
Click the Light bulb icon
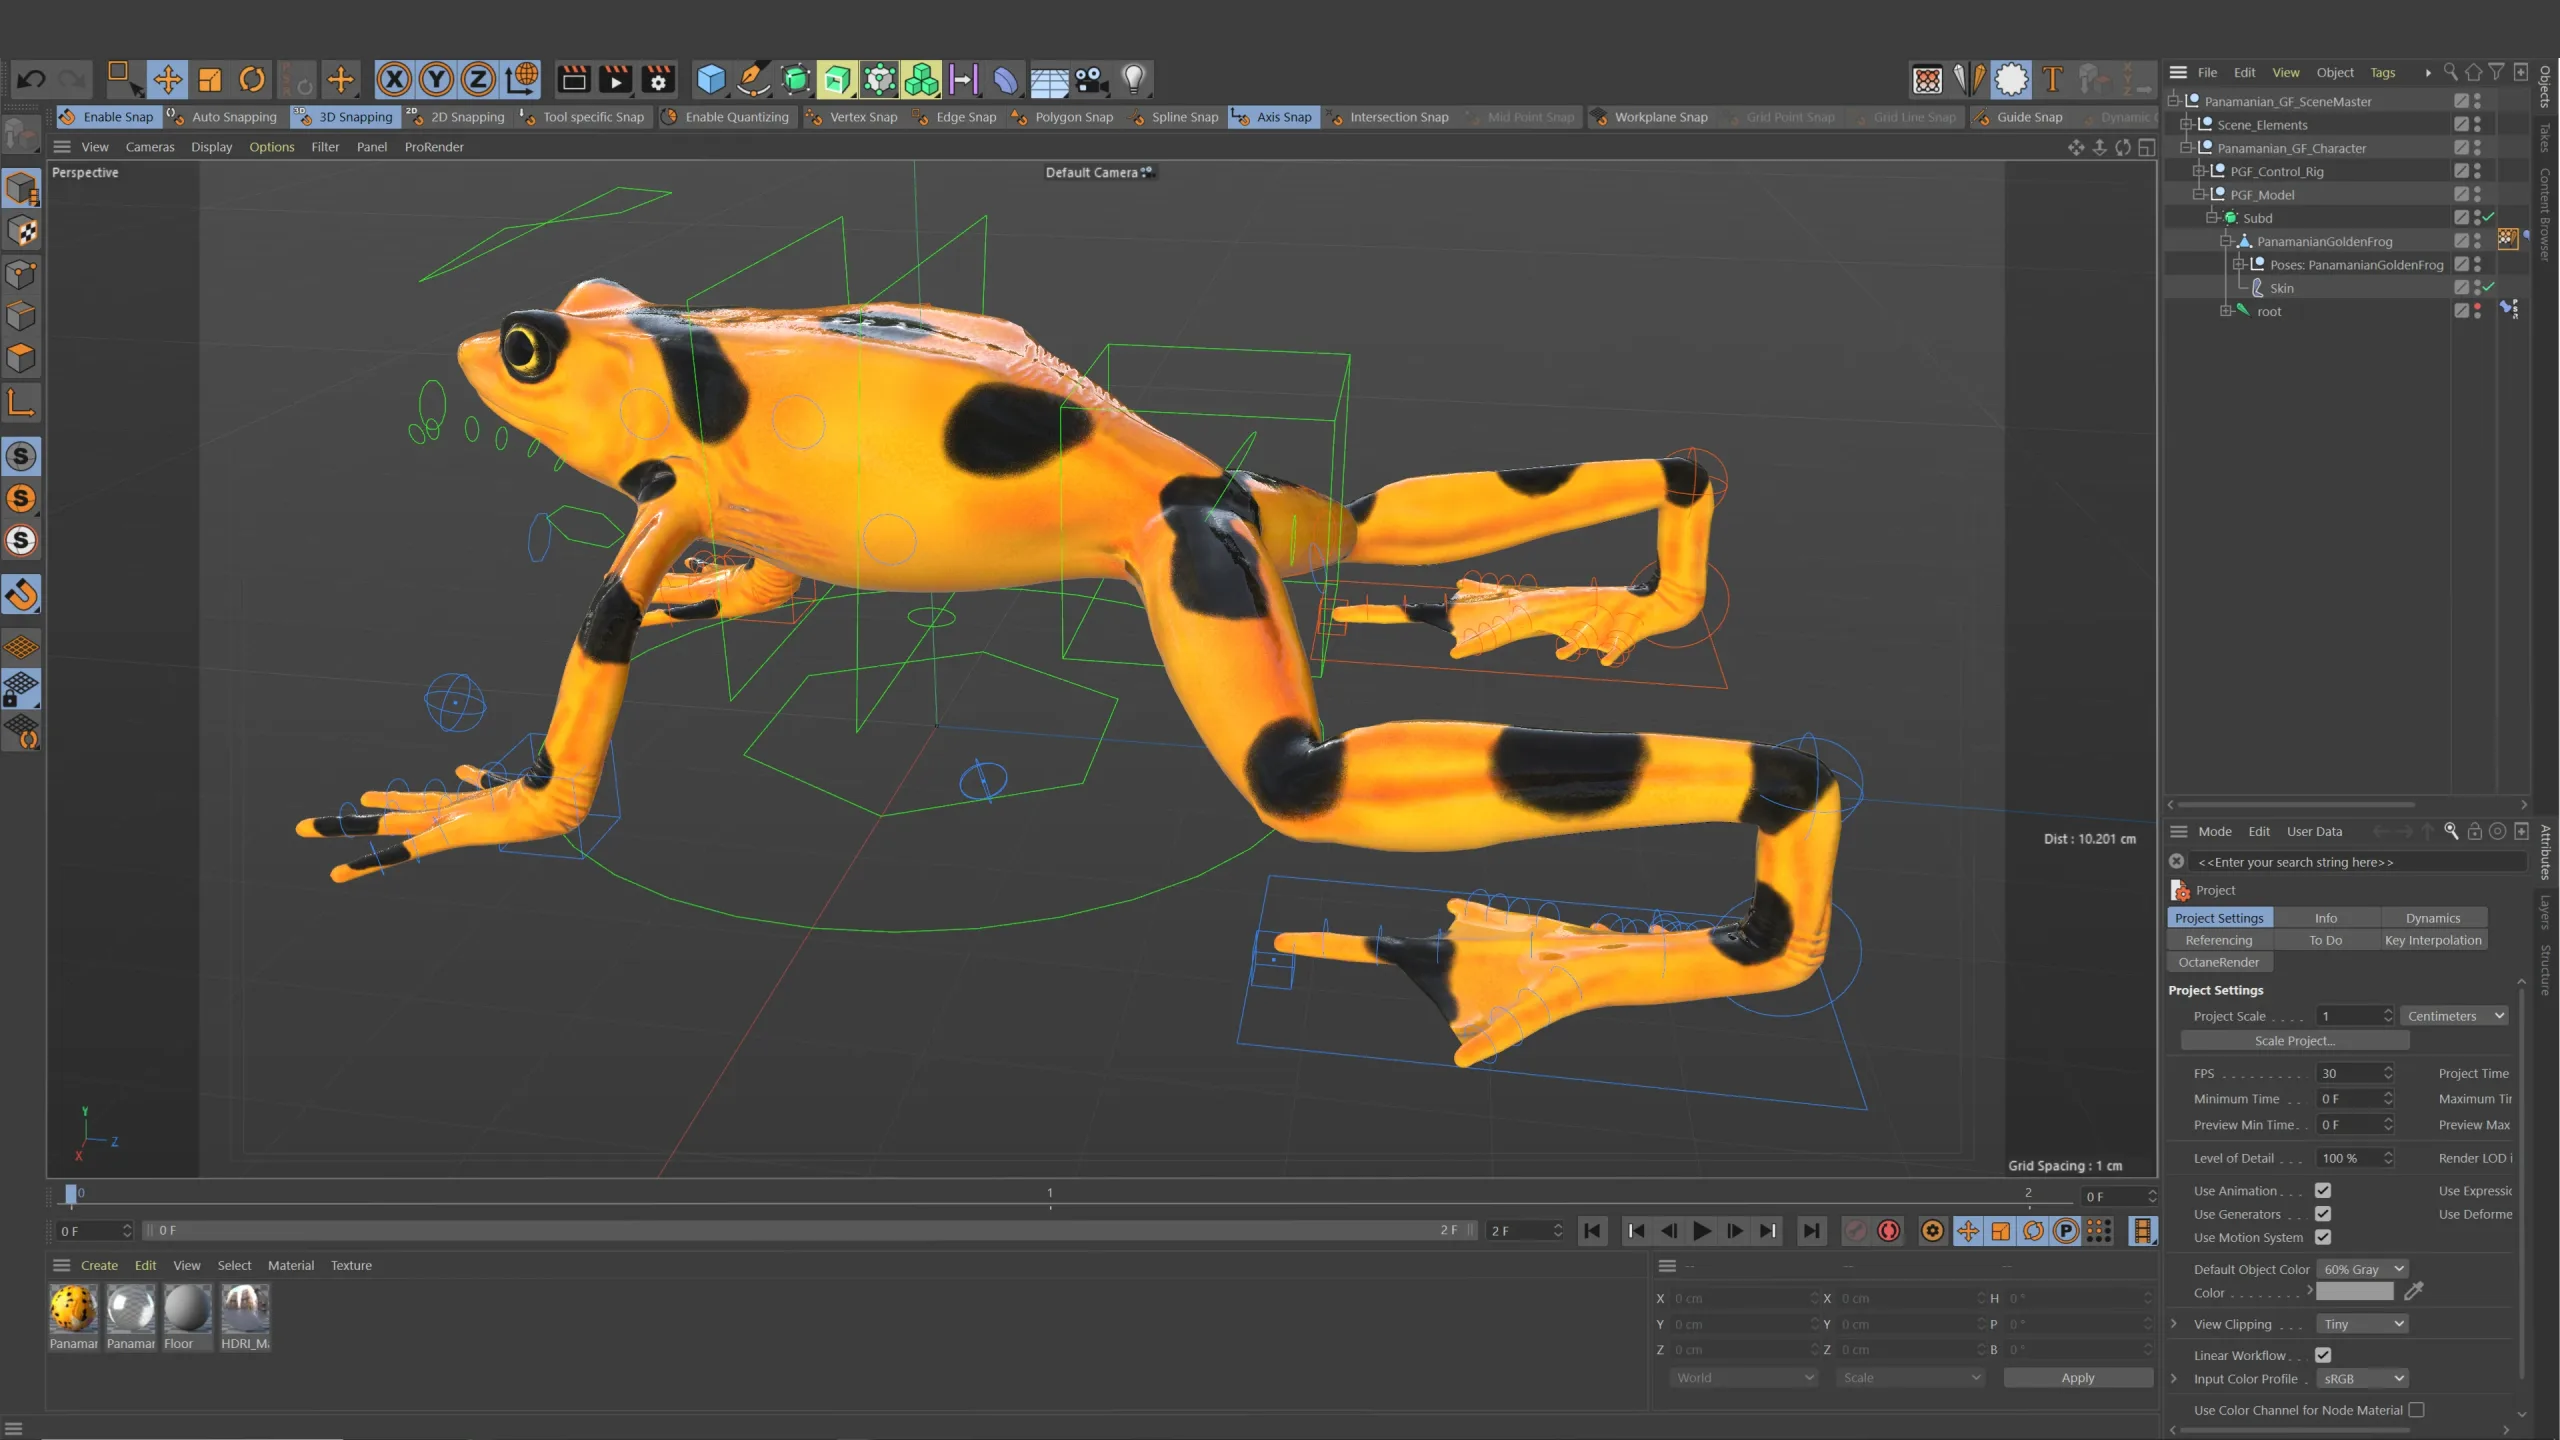(x=1133, y=79)
